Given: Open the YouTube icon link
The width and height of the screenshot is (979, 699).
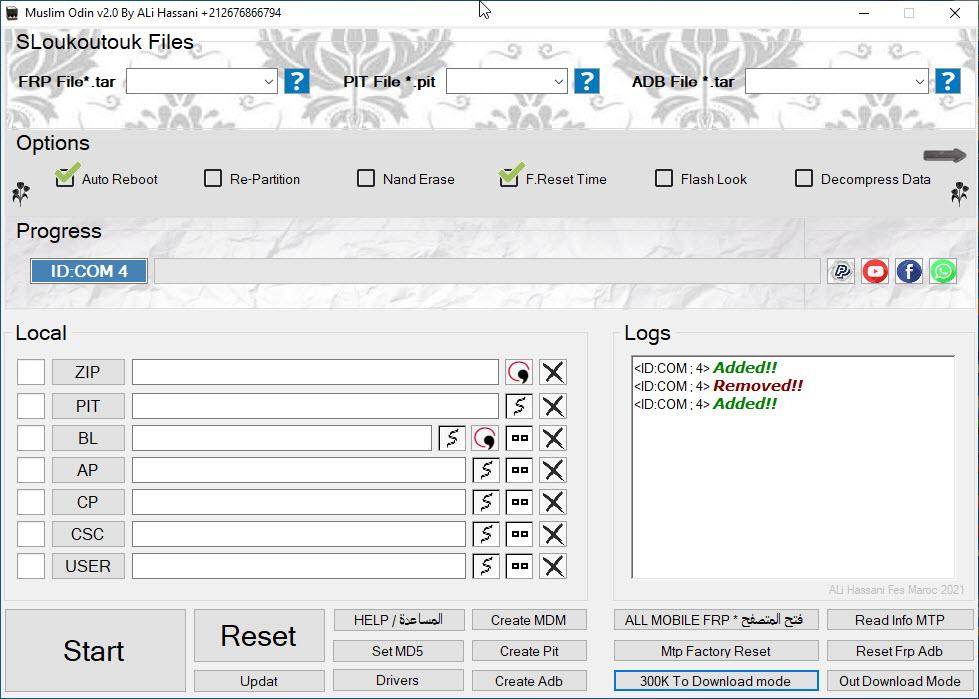Looking at the screenshot, I should pyautogui.click(x=875, y=271).
